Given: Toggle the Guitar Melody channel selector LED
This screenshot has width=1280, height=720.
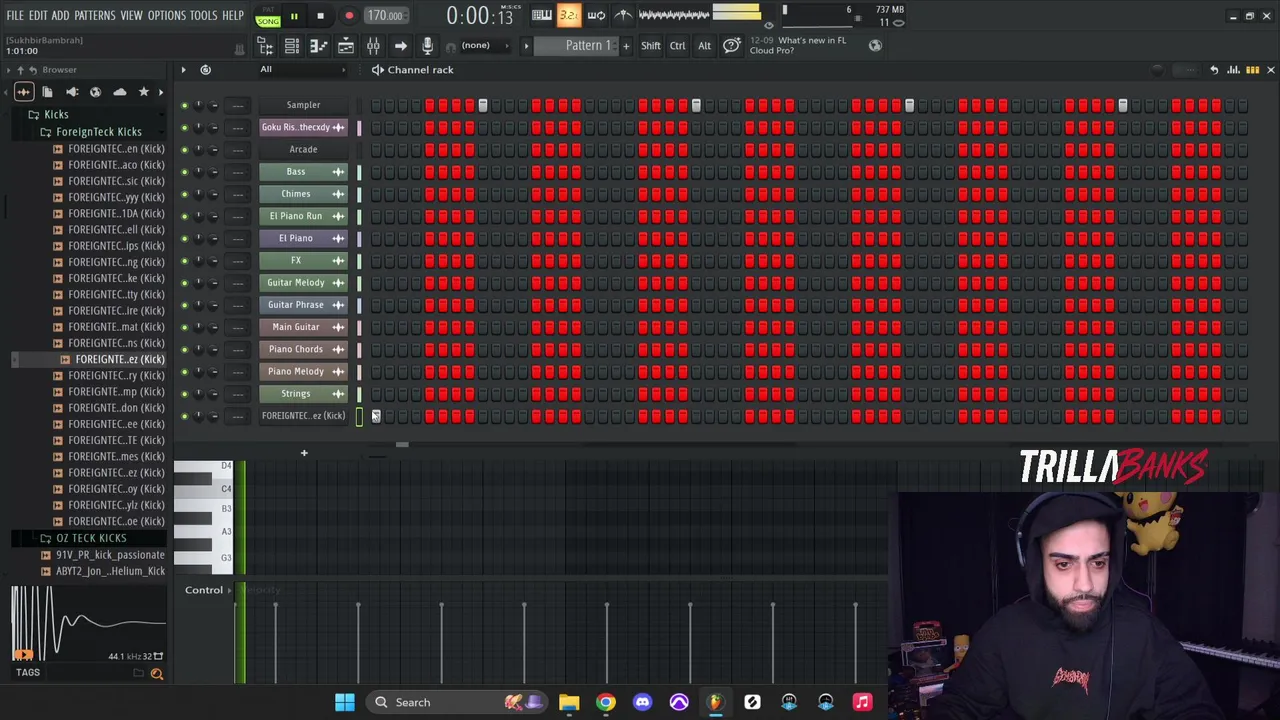Looking at the screenshot, I should click(359, 283).
